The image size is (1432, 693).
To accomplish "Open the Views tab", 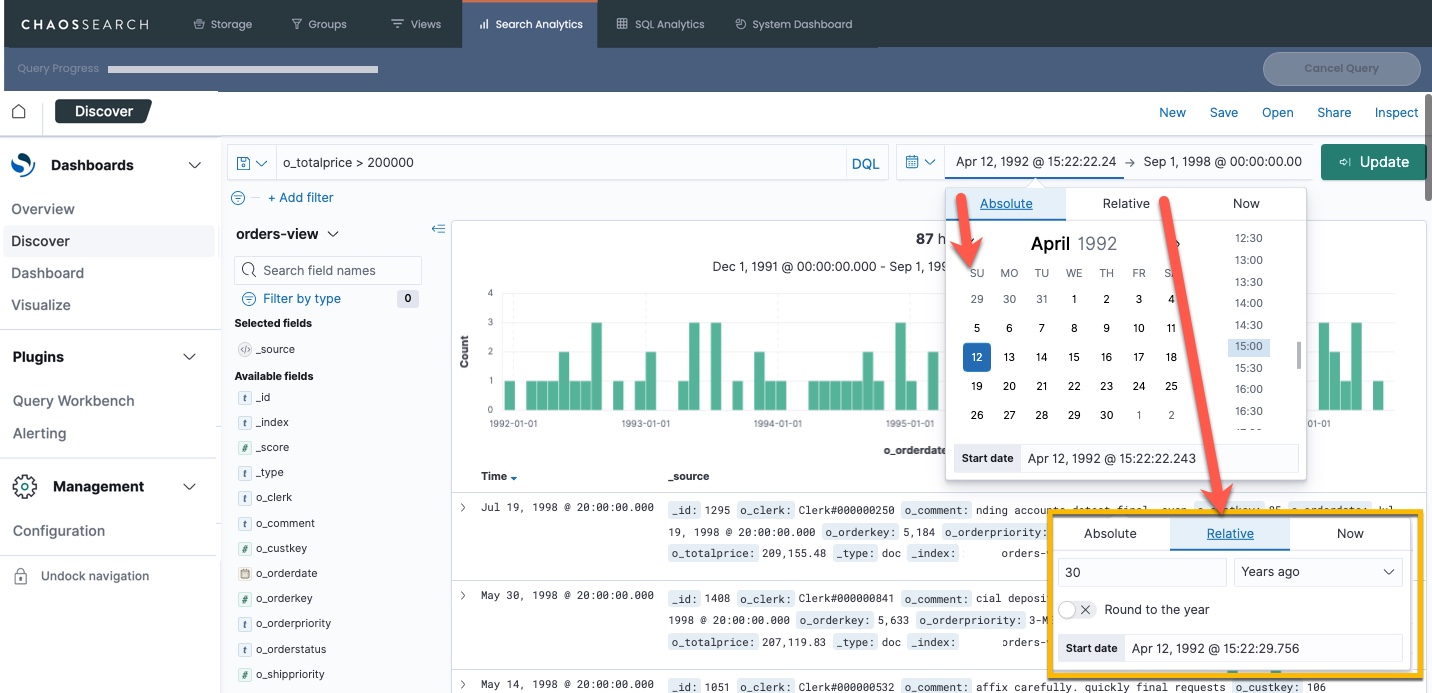I will click(416, 24).
